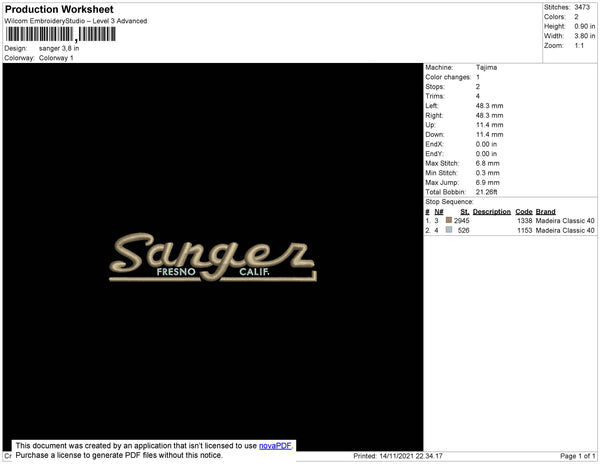Click the Down value 11.4 mm
This screenshot has height=464, width=600.
pyautogui.click(x=489, y=135)
